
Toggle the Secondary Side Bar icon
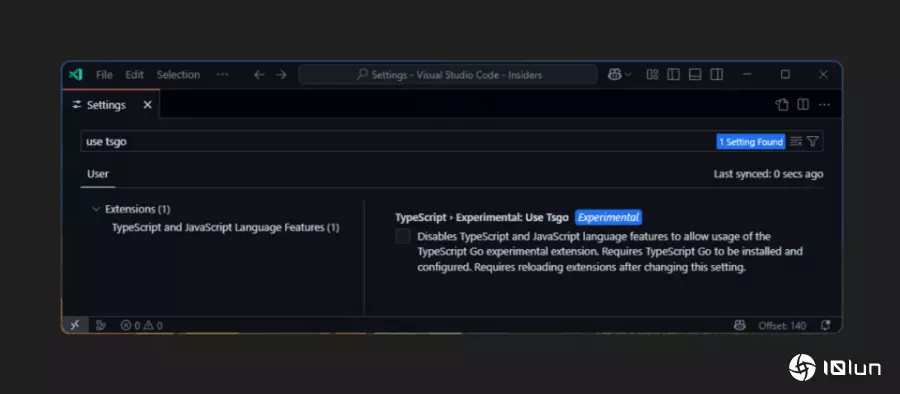716,75
